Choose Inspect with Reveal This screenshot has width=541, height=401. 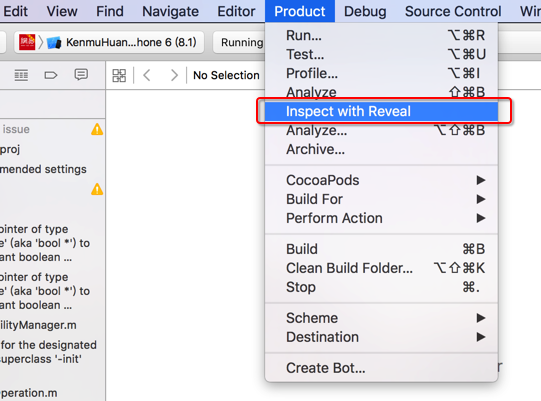[x=381, y=111]
